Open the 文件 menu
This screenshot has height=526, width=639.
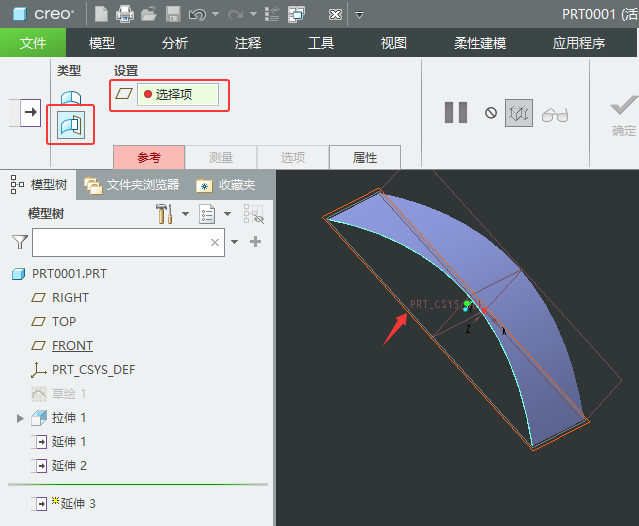coord(33,42)
